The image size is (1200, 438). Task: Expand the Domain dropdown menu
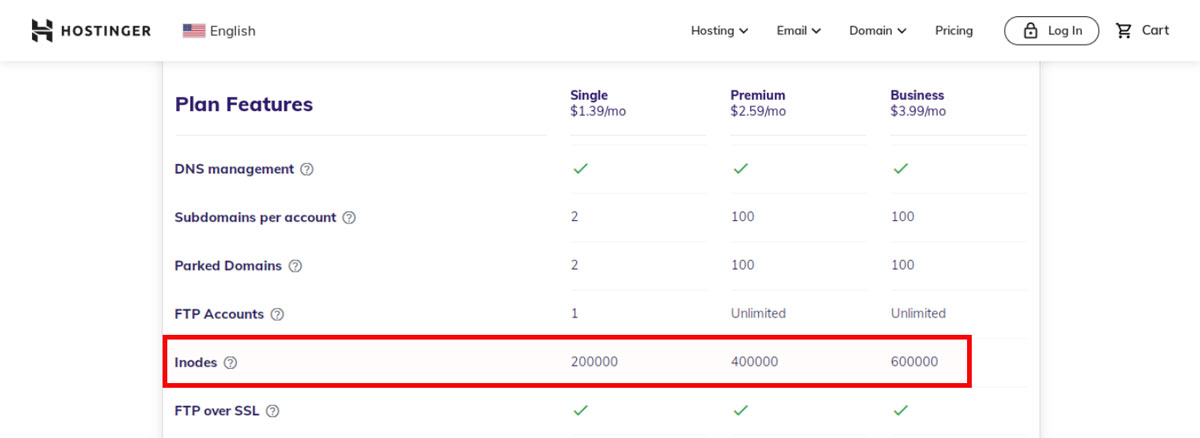tap(878, 31)
